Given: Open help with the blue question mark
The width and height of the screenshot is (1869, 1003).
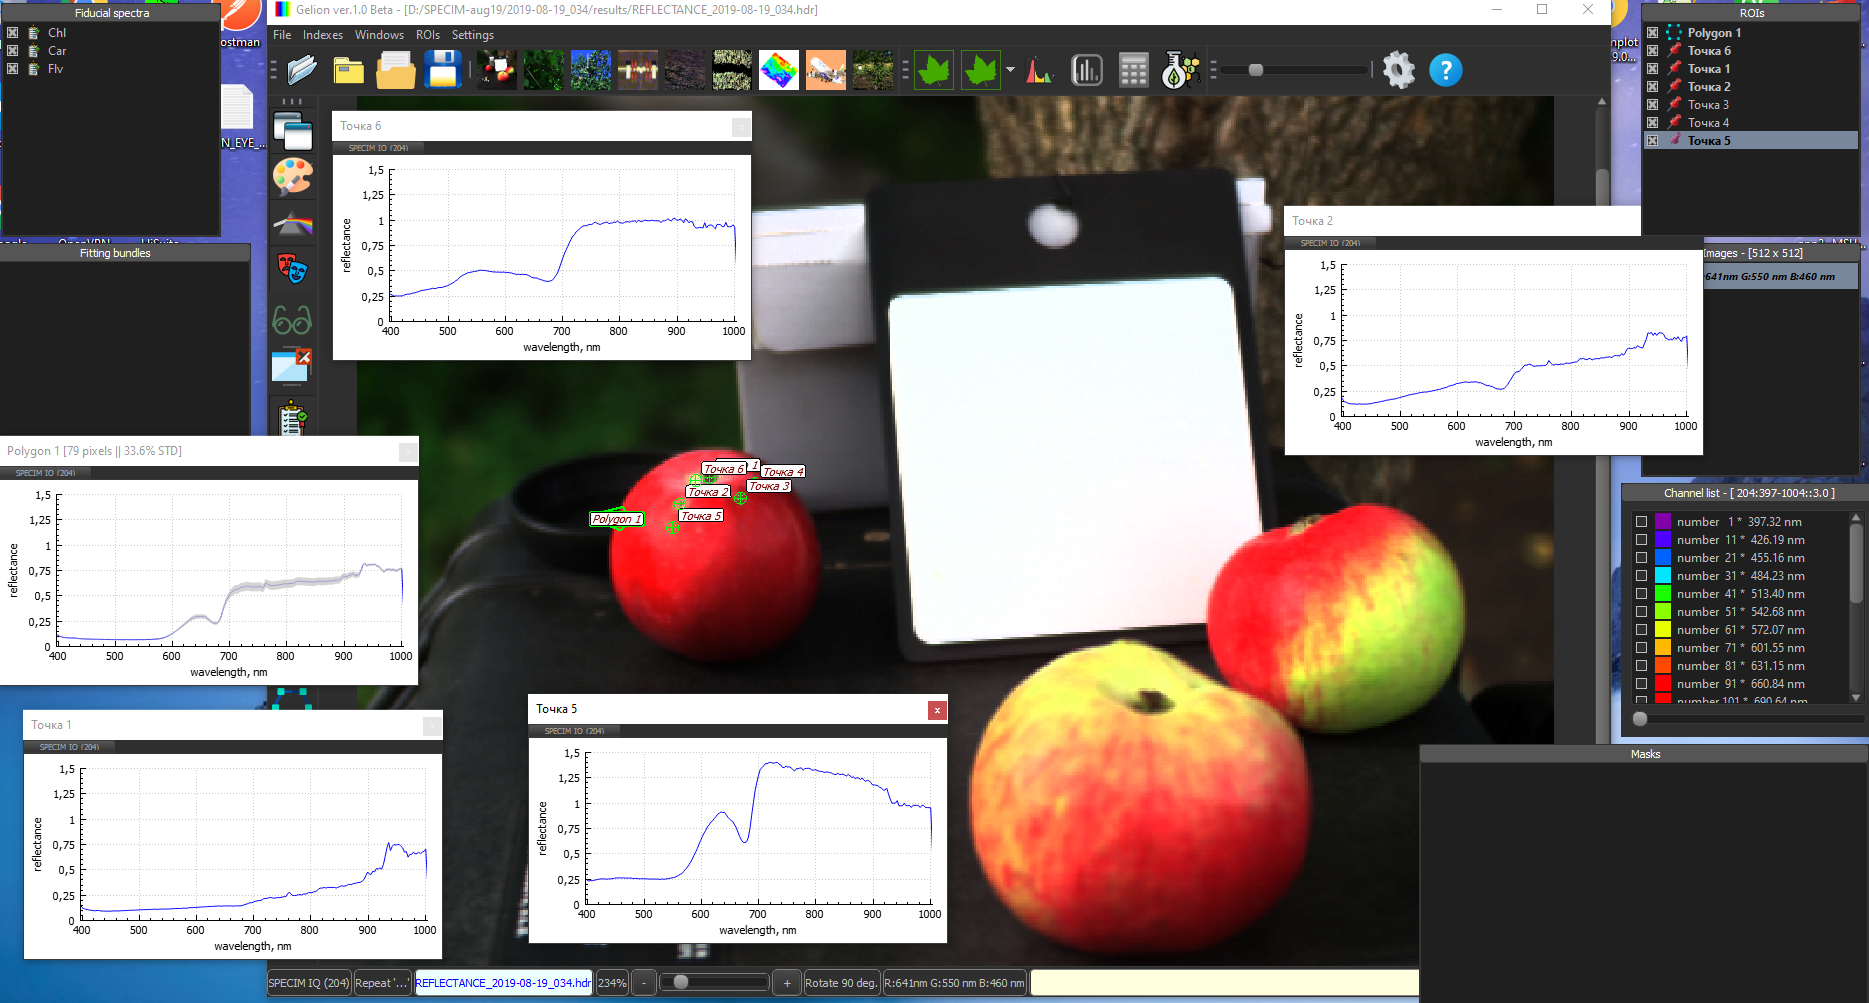Looking at the screenshot, I should pos(1445,70).
